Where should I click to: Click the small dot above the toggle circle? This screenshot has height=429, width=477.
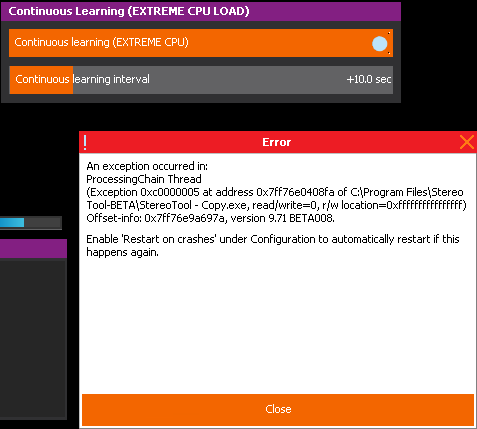pyautogui.click(x=389, y=33)
